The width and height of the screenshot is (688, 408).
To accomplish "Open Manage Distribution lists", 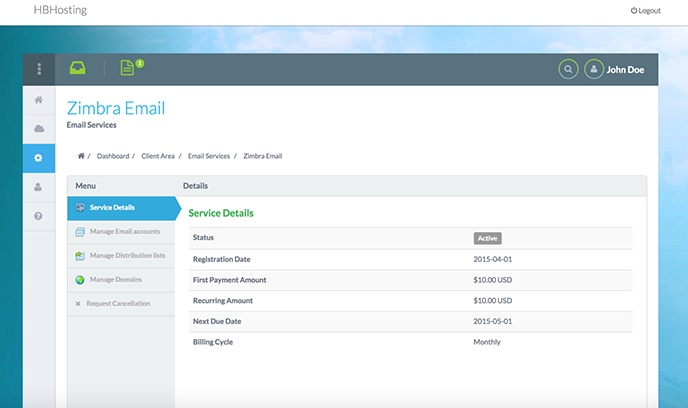I will (127, 256).
